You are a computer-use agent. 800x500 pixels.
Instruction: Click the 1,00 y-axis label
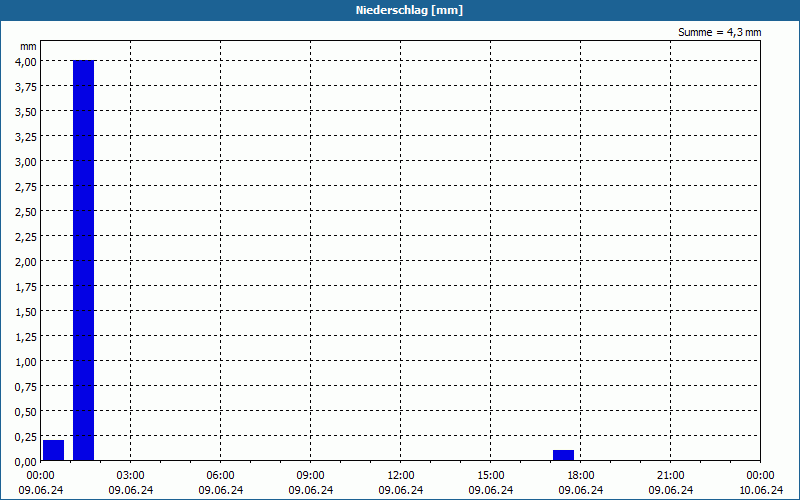26,362
